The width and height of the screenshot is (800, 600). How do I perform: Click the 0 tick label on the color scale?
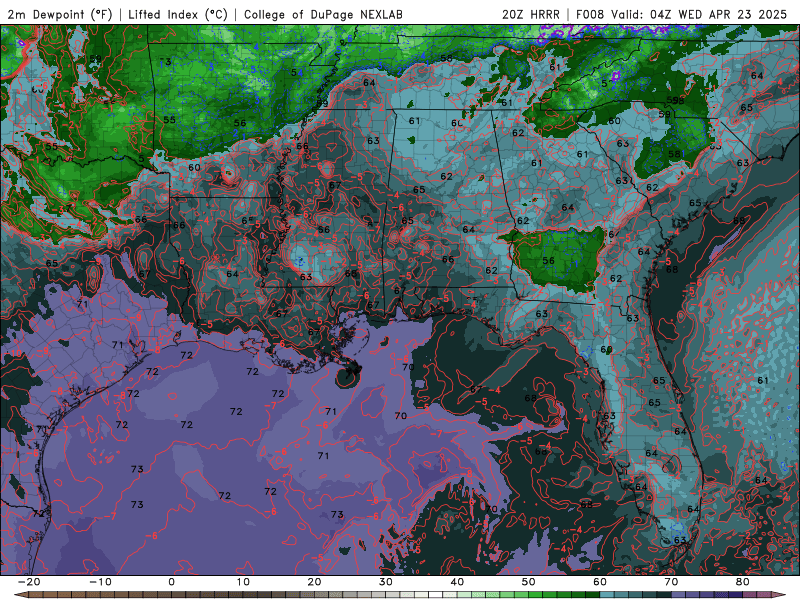tap(171, 582)
